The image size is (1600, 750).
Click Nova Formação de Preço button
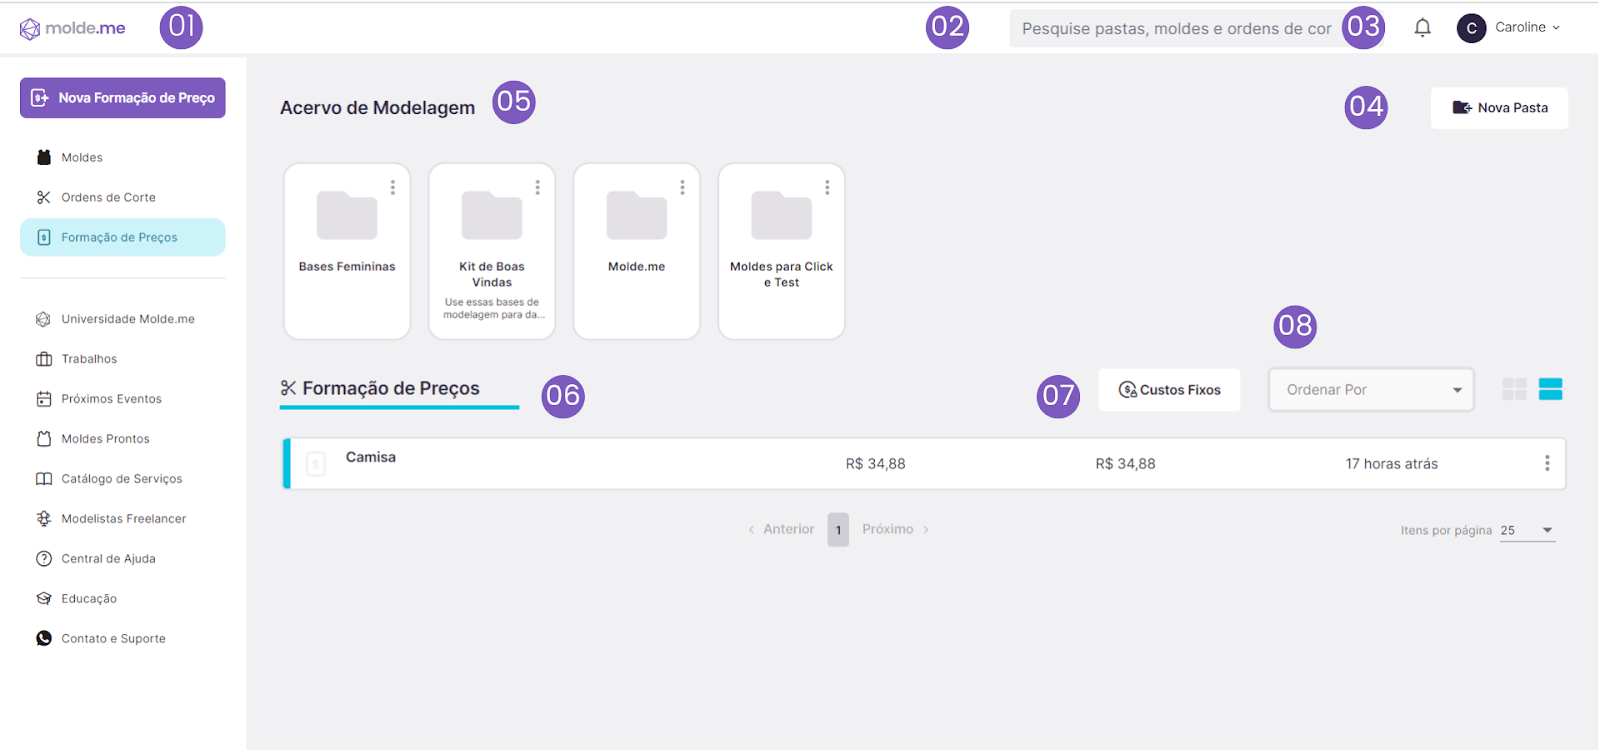123,98
